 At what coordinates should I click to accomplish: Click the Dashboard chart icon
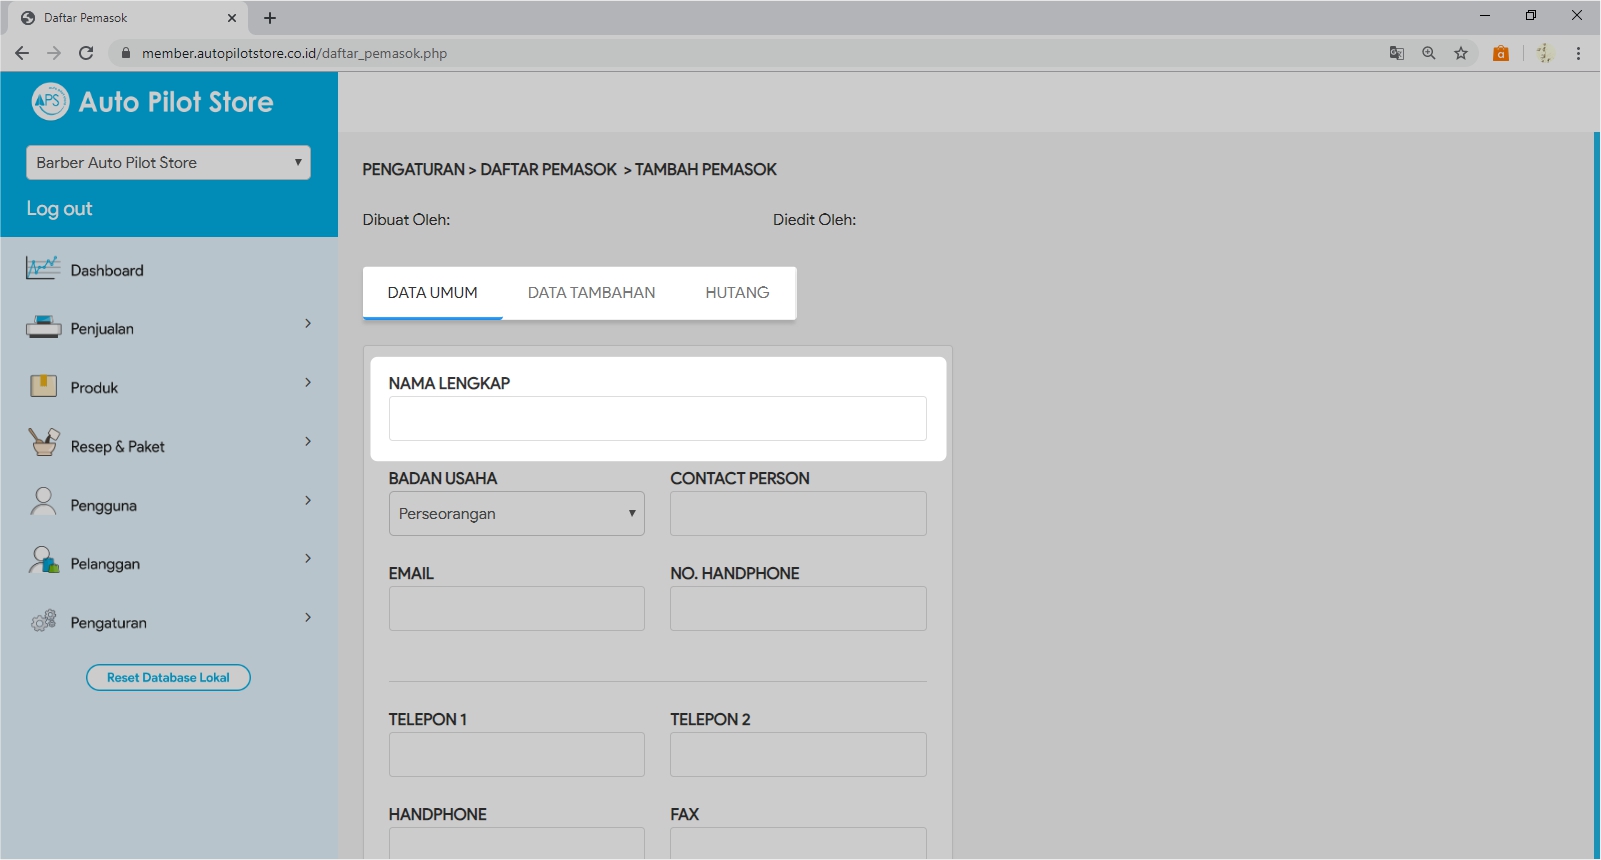(43, 269)
